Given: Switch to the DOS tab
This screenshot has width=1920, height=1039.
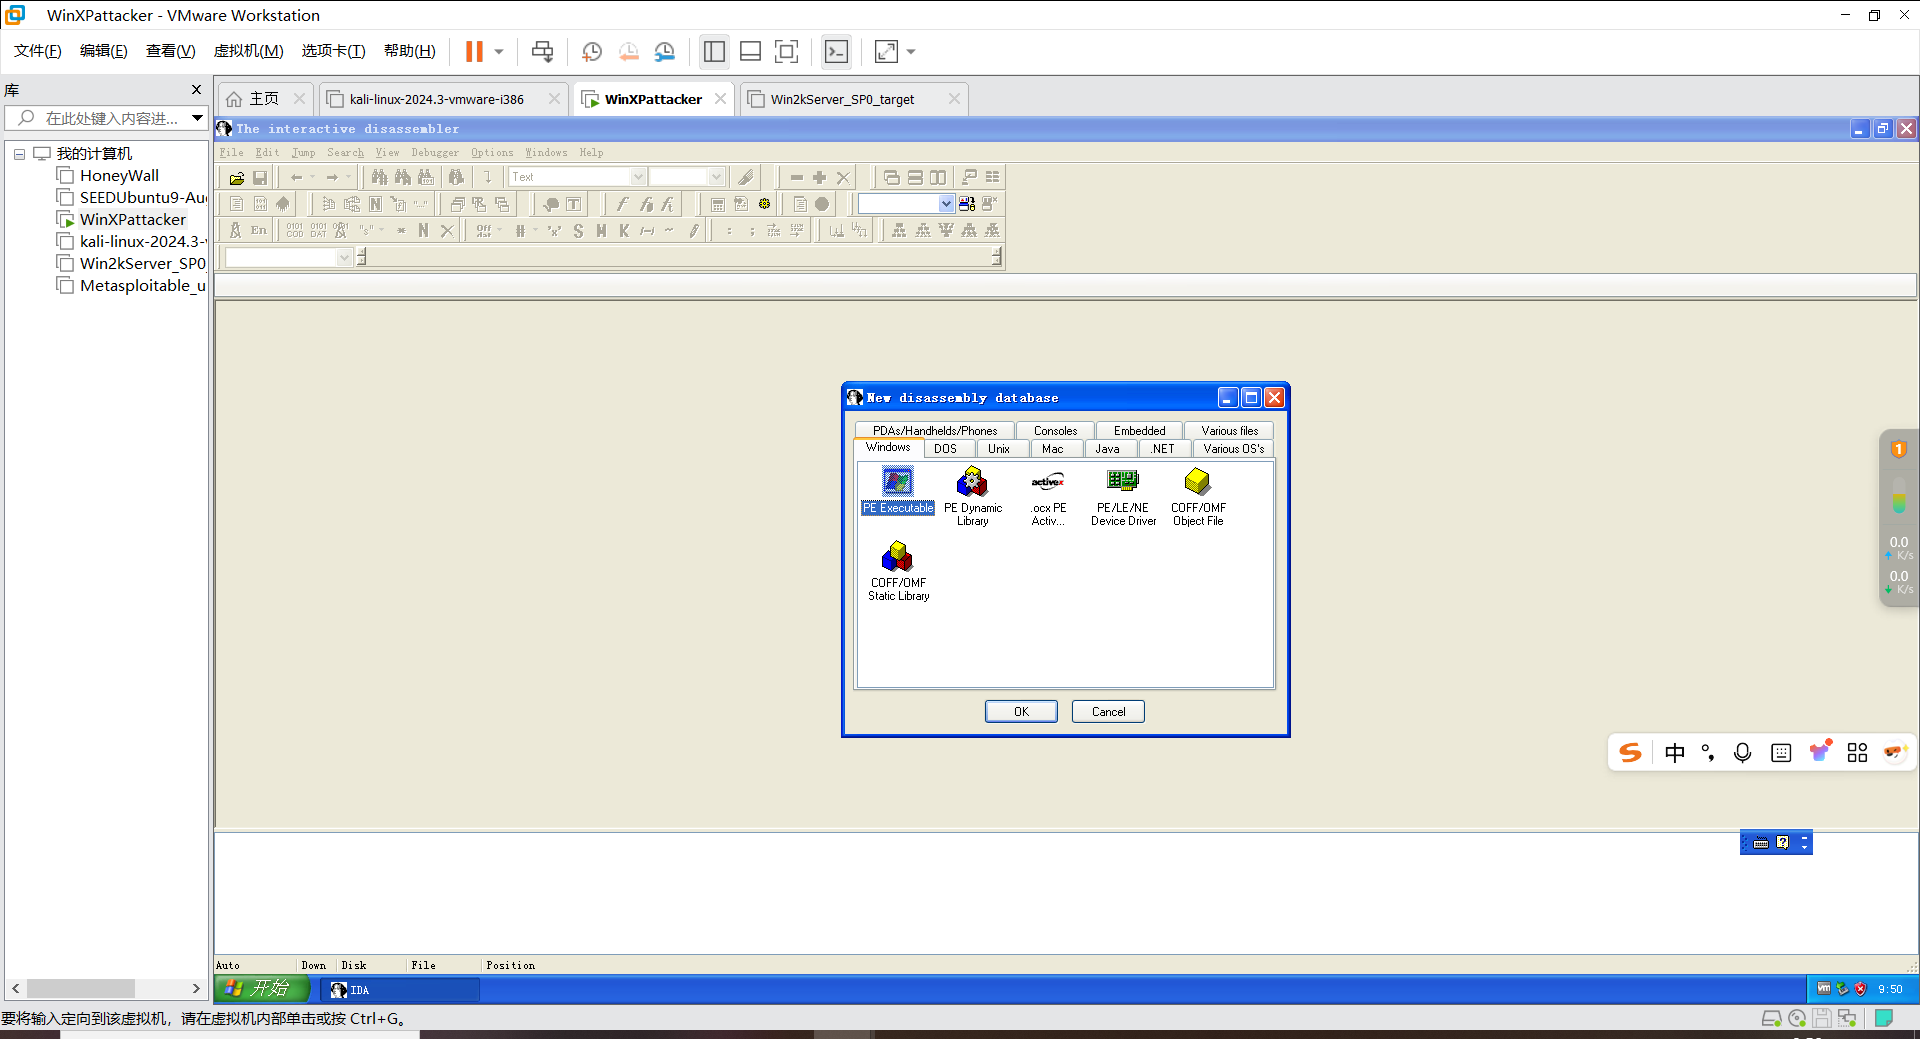Looking at the screenshot, I should tap(945, 449).
